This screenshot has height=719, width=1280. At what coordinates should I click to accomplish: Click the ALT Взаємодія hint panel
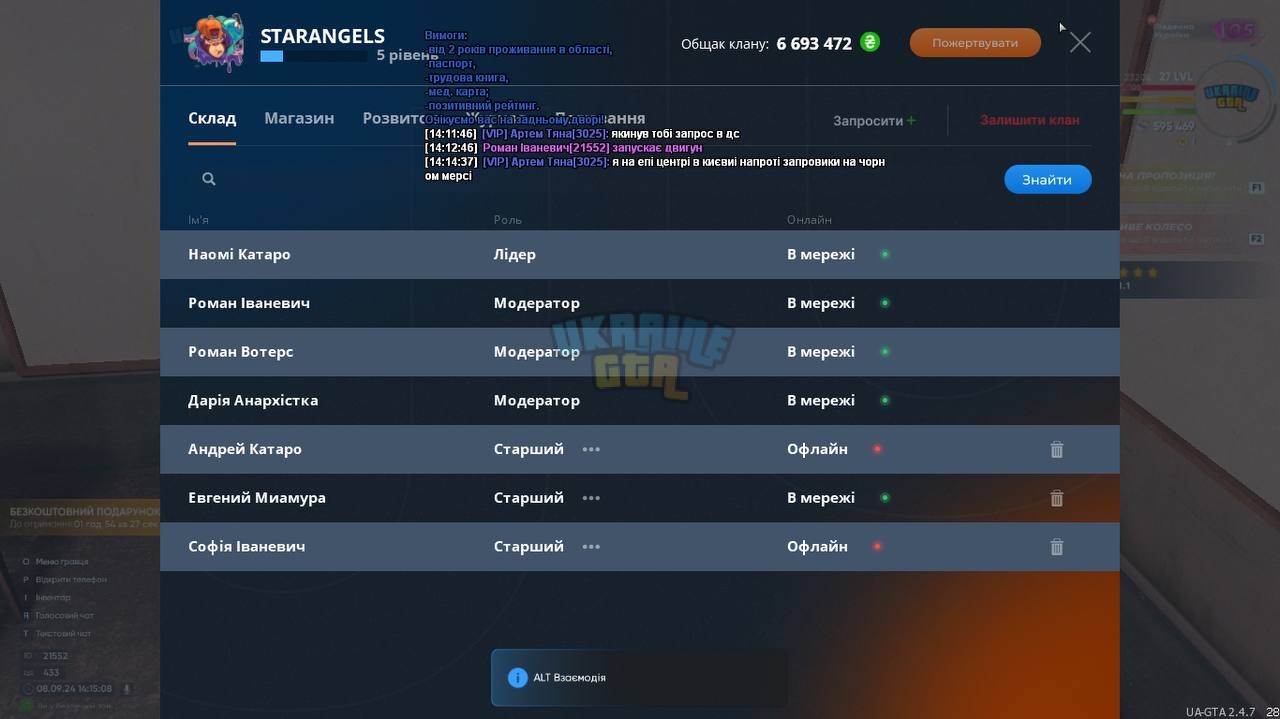(639, 678)
